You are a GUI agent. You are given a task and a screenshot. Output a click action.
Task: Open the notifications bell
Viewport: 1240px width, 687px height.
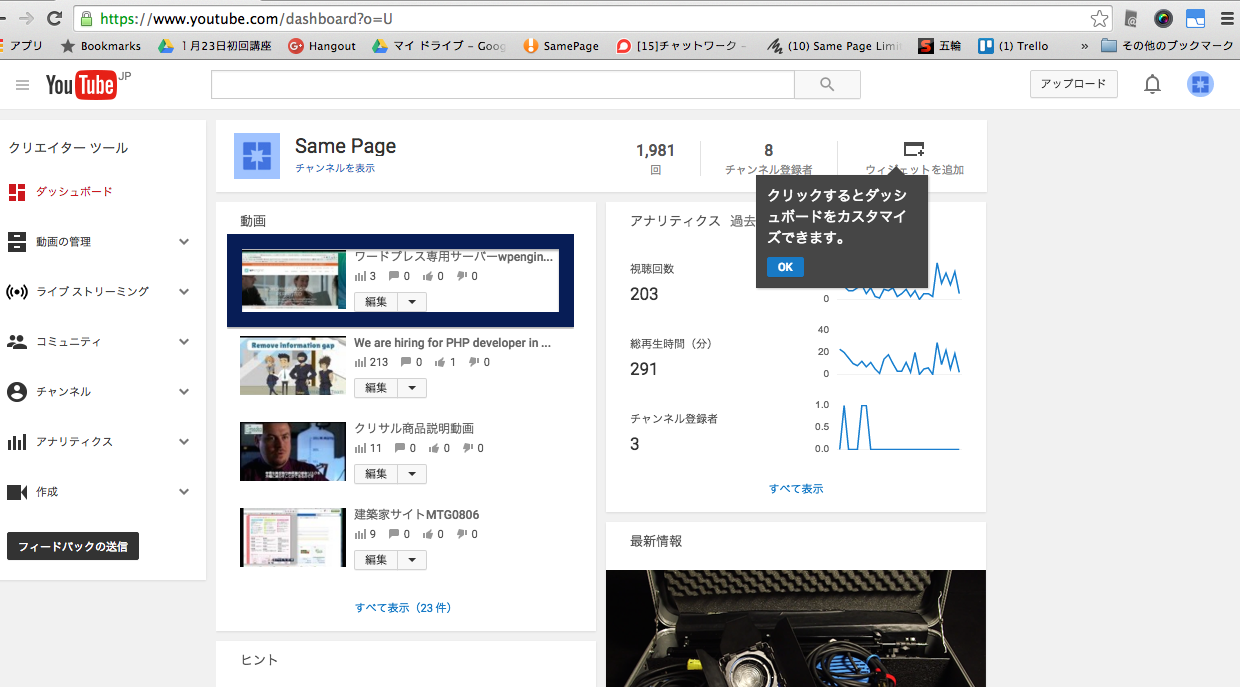coord(1152,85)
